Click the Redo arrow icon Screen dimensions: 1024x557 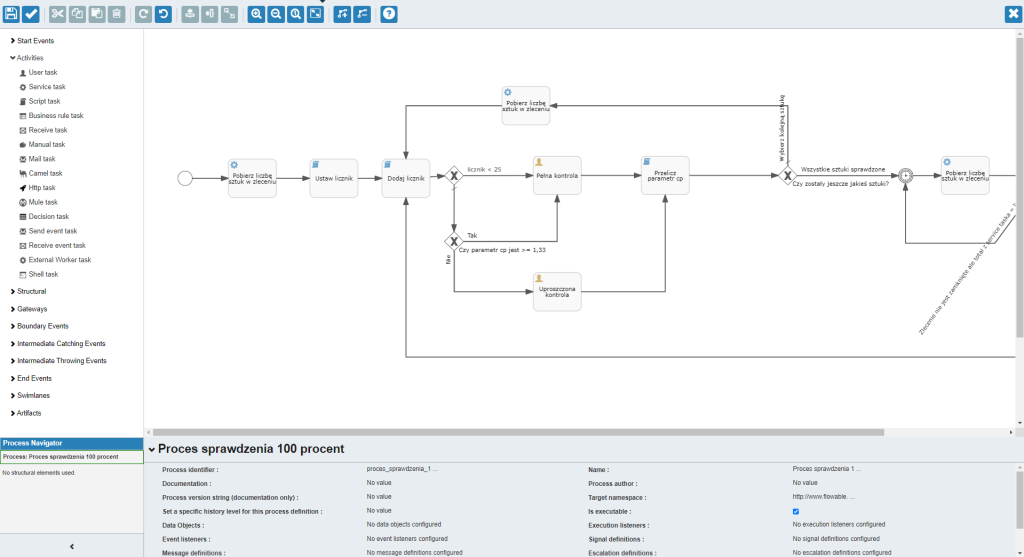click(x=144, y=14)
